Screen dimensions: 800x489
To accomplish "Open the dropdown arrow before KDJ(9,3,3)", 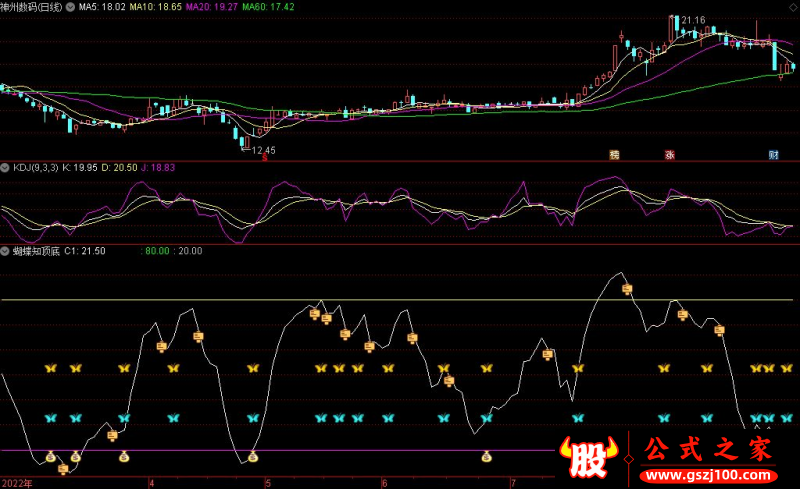I will 5,167.
